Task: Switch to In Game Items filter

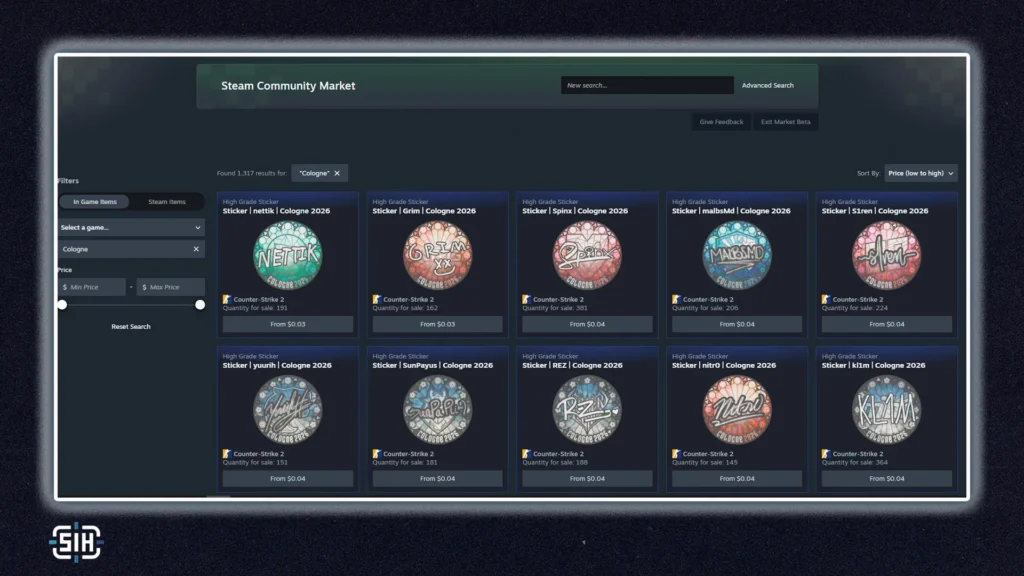Action: click(95, 202)
